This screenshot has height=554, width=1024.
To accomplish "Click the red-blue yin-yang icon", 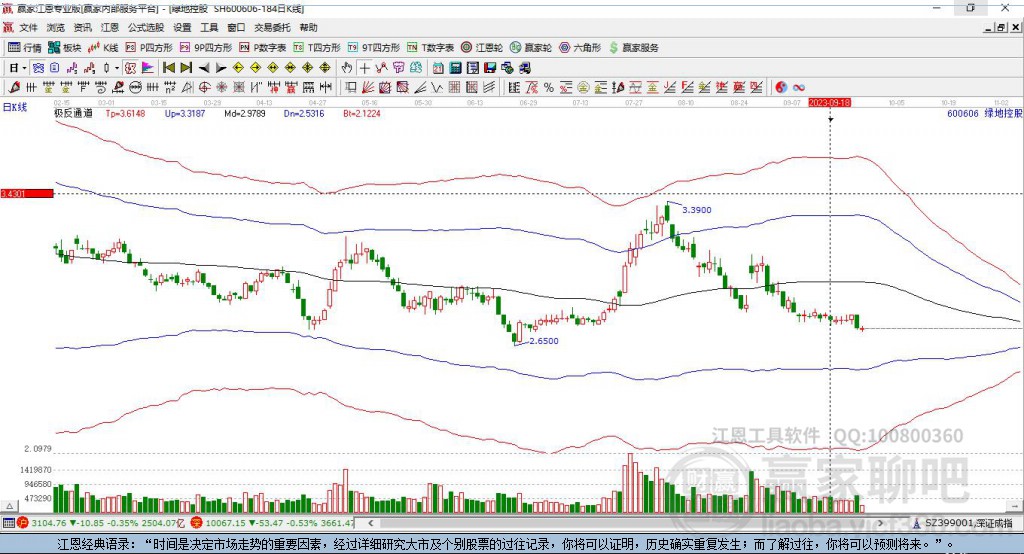I will click(x=781, y=88).
